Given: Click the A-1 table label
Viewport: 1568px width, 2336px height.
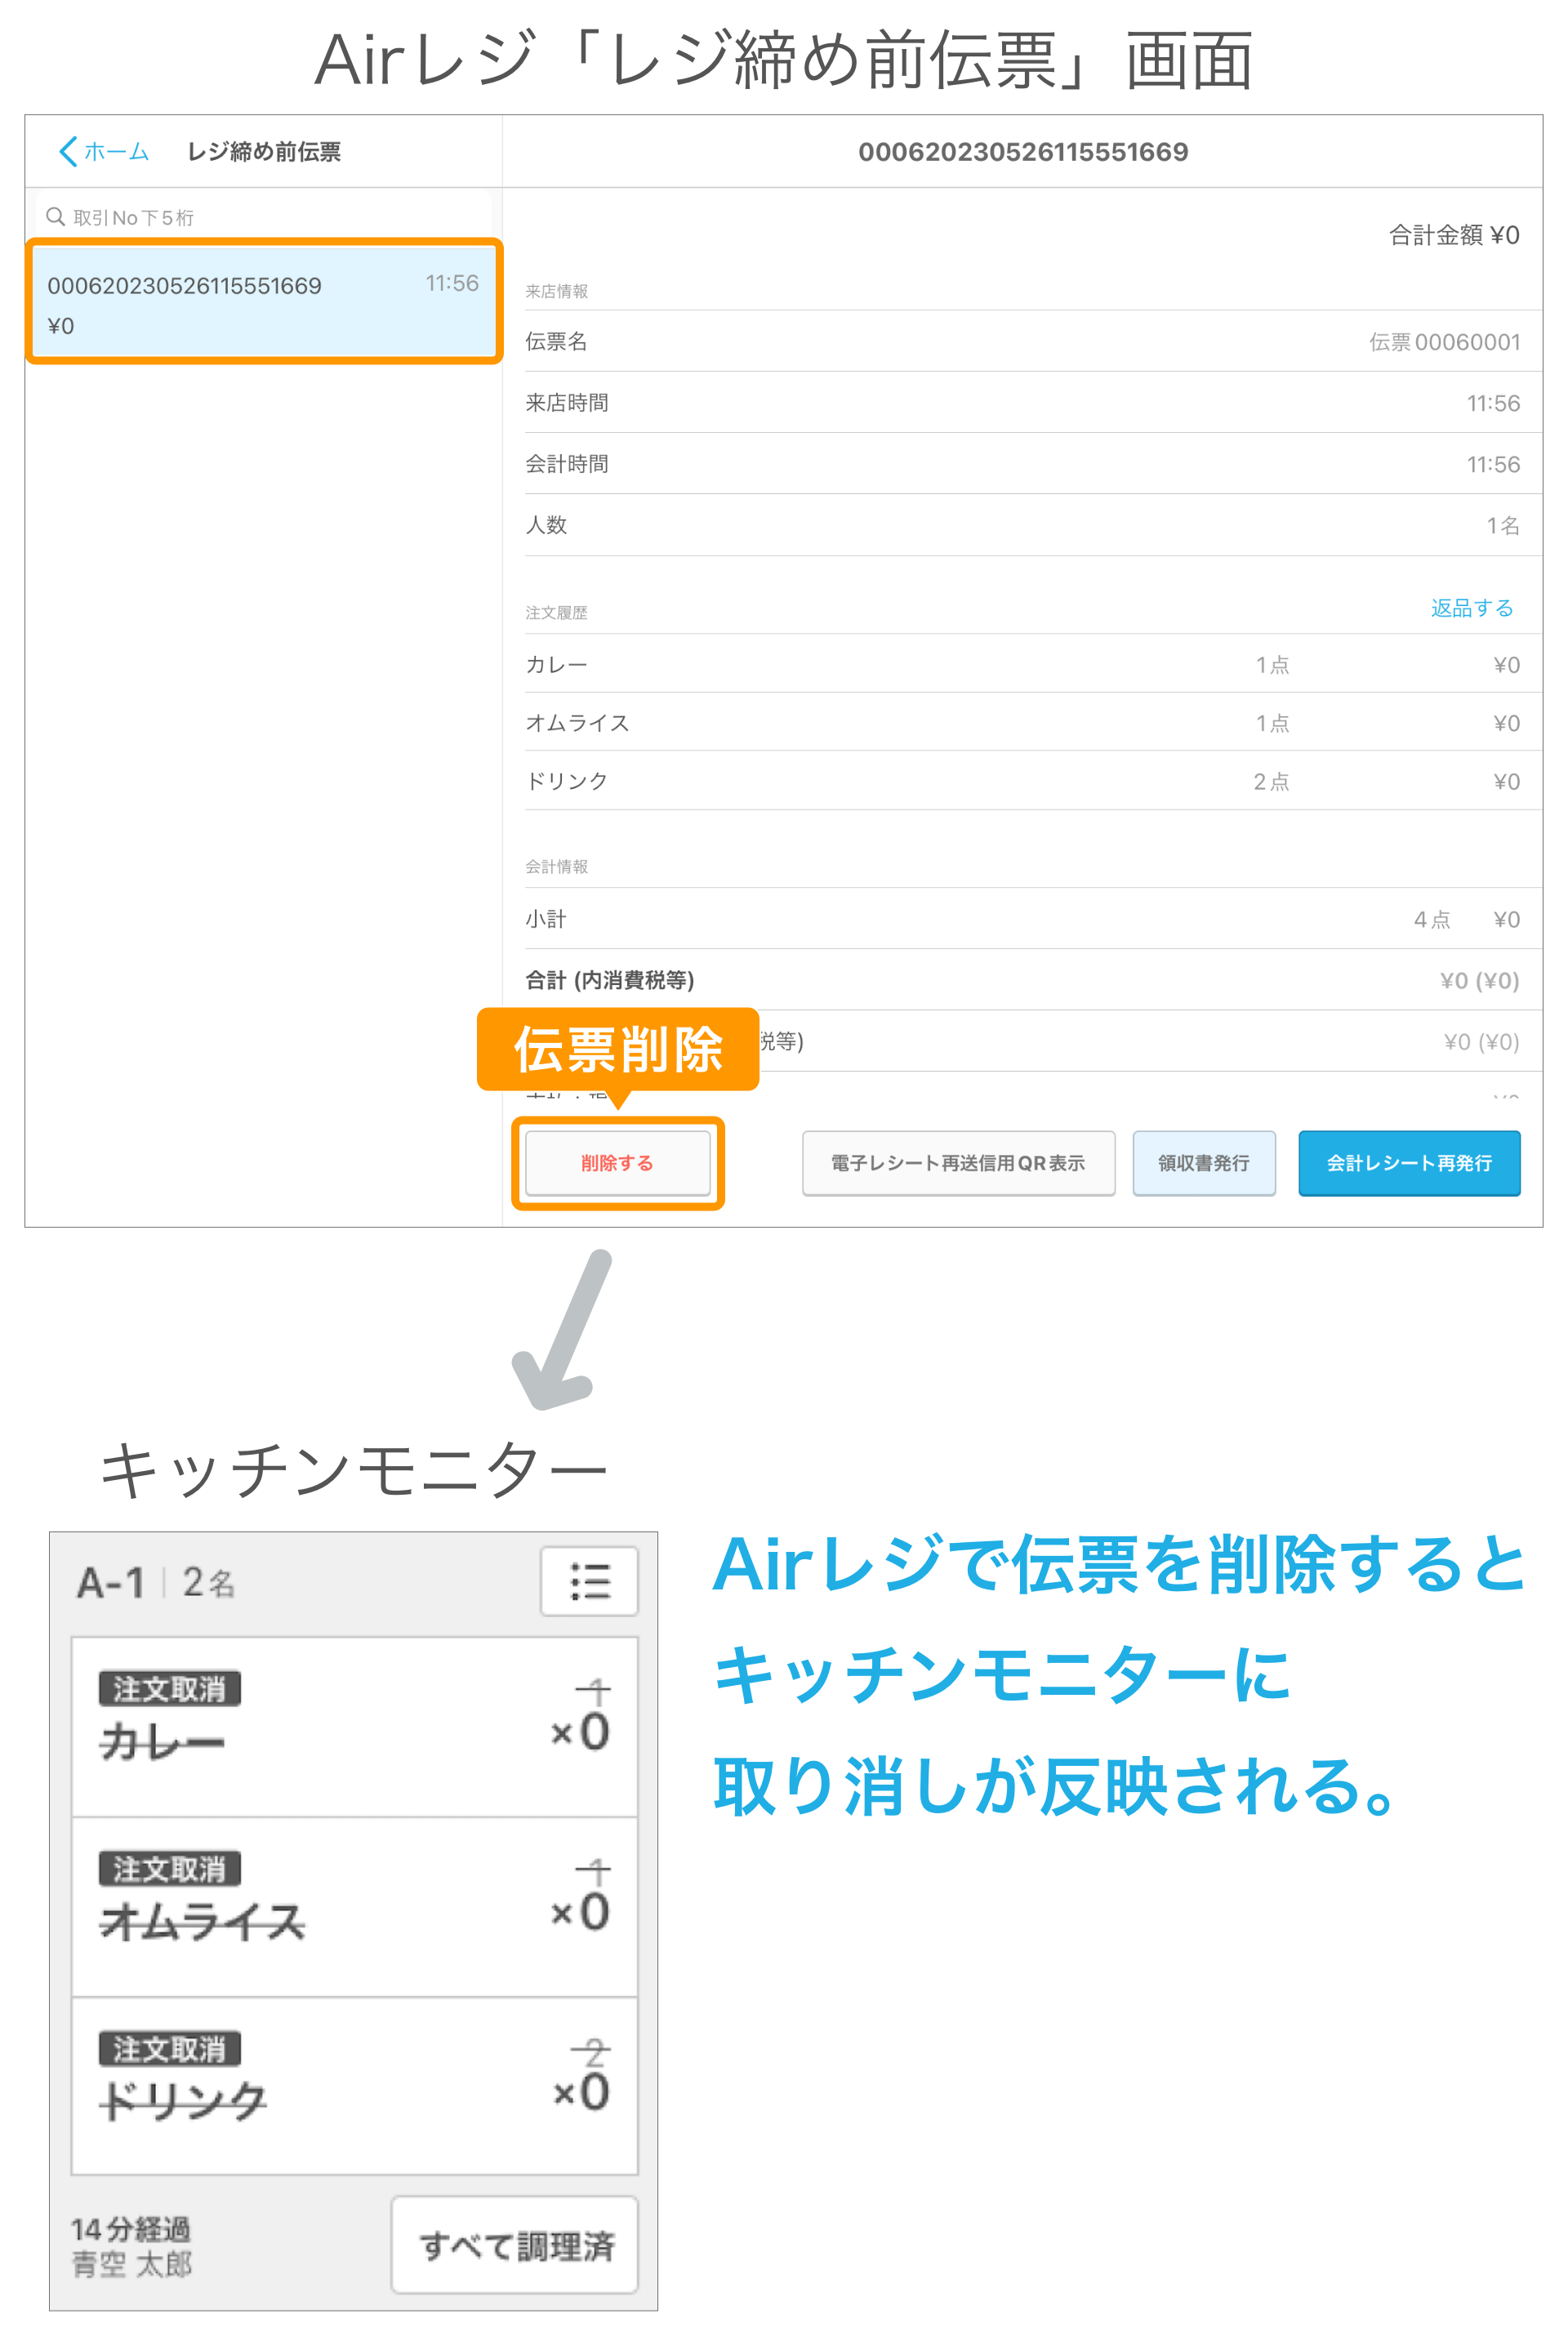Looking at the screenshot, I should pos(111,1583).
